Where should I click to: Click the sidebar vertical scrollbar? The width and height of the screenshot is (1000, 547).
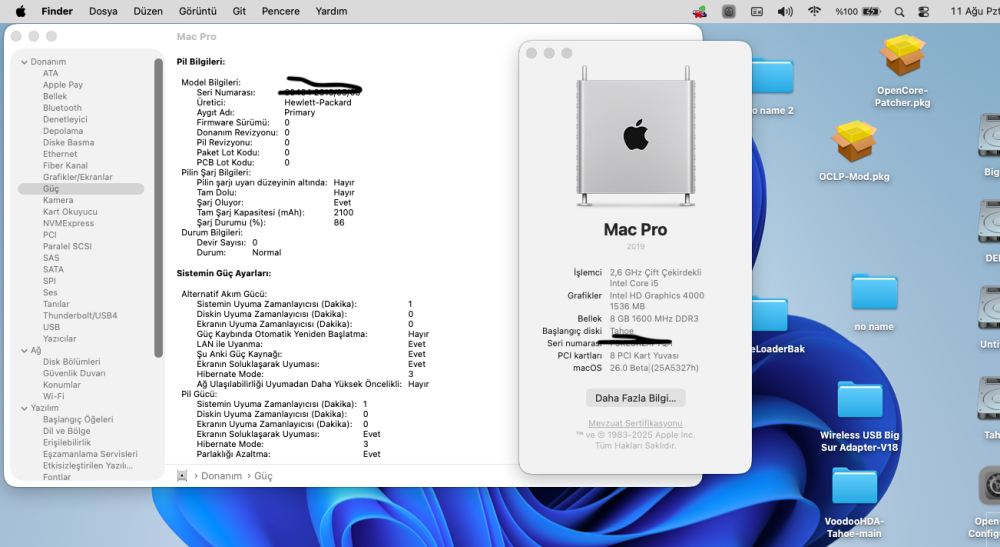tap(158, 208)
